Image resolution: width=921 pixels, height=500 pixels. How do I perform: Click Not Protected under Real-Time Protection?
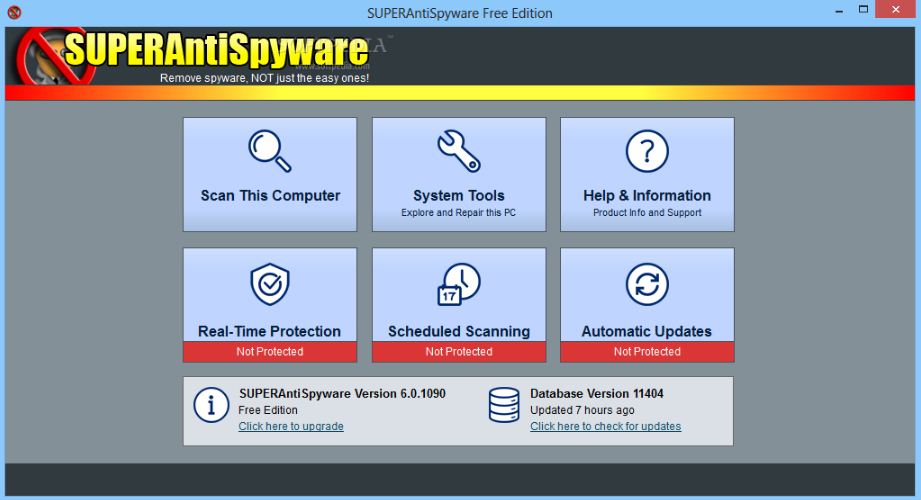click(270, 351)
